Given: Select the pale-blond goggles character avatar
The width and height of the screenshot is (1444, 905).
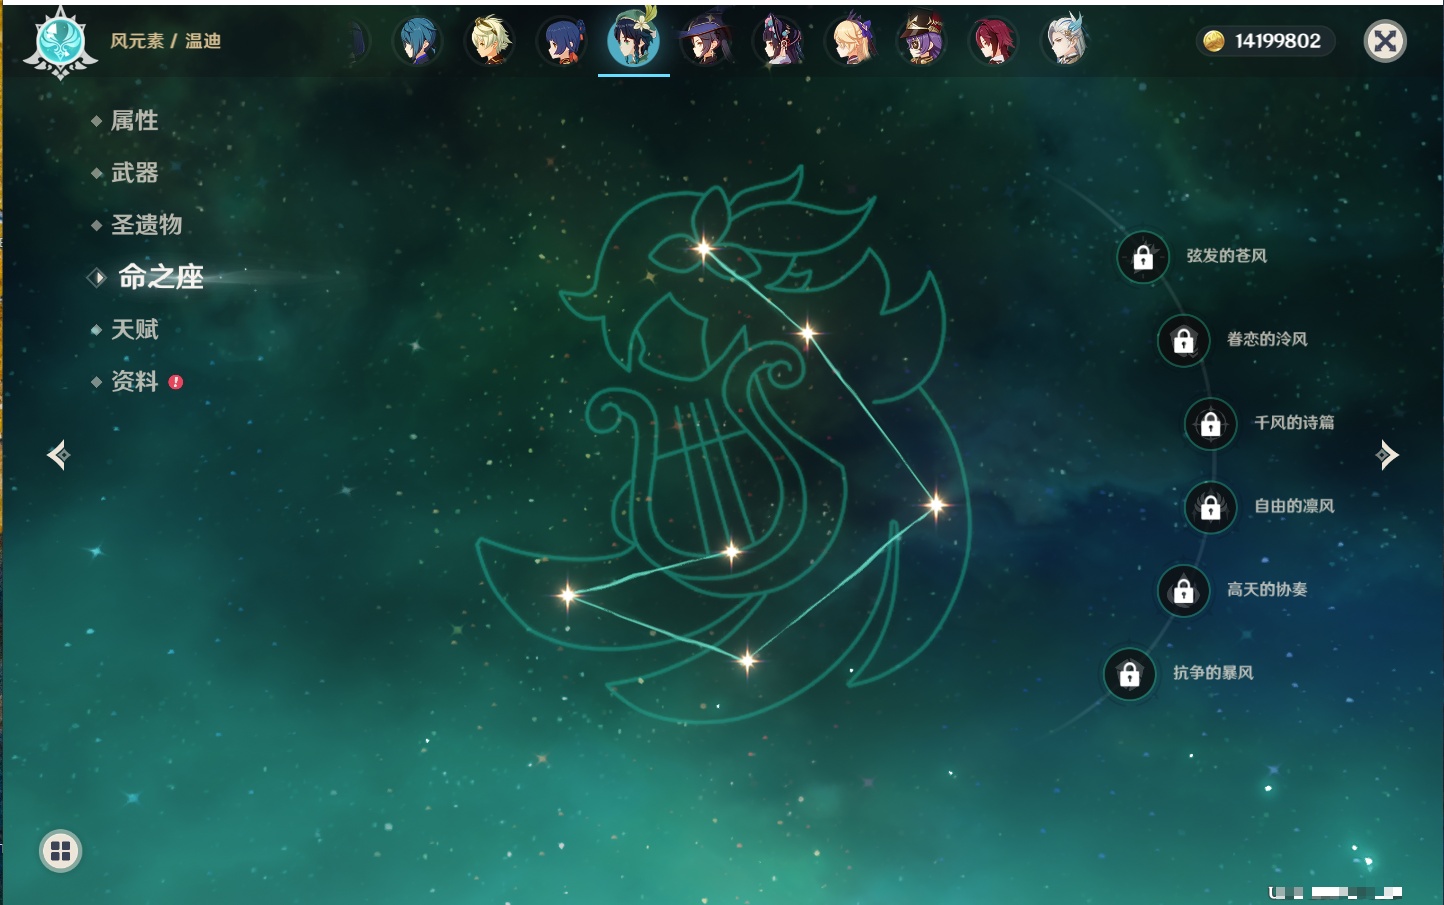Looking at the screenshot, I should 490,41.
